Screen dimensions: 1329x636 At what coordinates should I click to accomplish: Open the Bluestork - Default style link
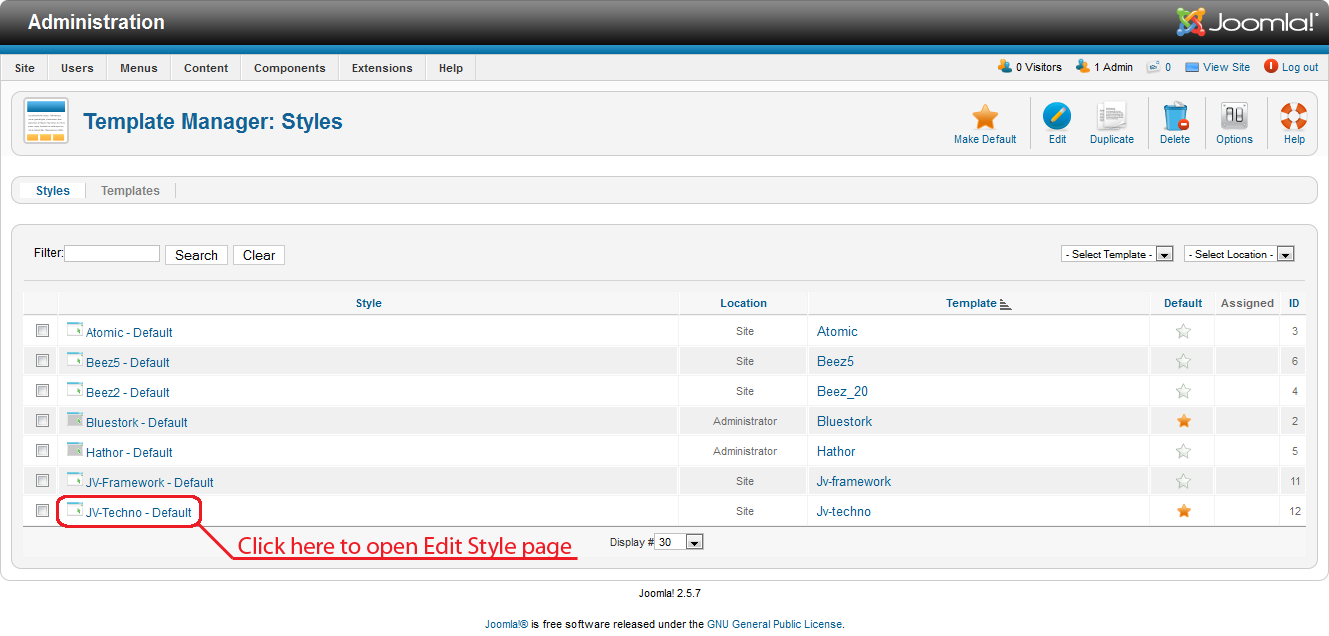click(137, 422)
